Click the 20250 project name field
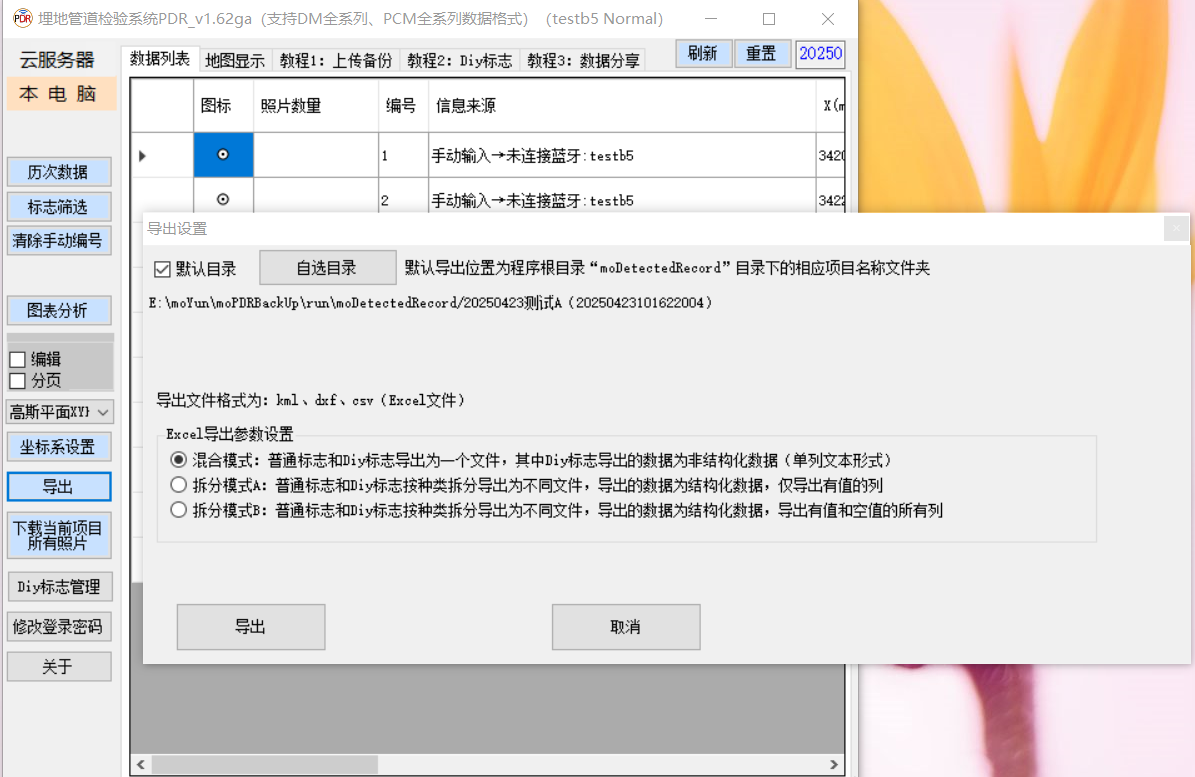Image resolution: width=1195 pixels, height=777 pixels. click(x=820, y=54)
